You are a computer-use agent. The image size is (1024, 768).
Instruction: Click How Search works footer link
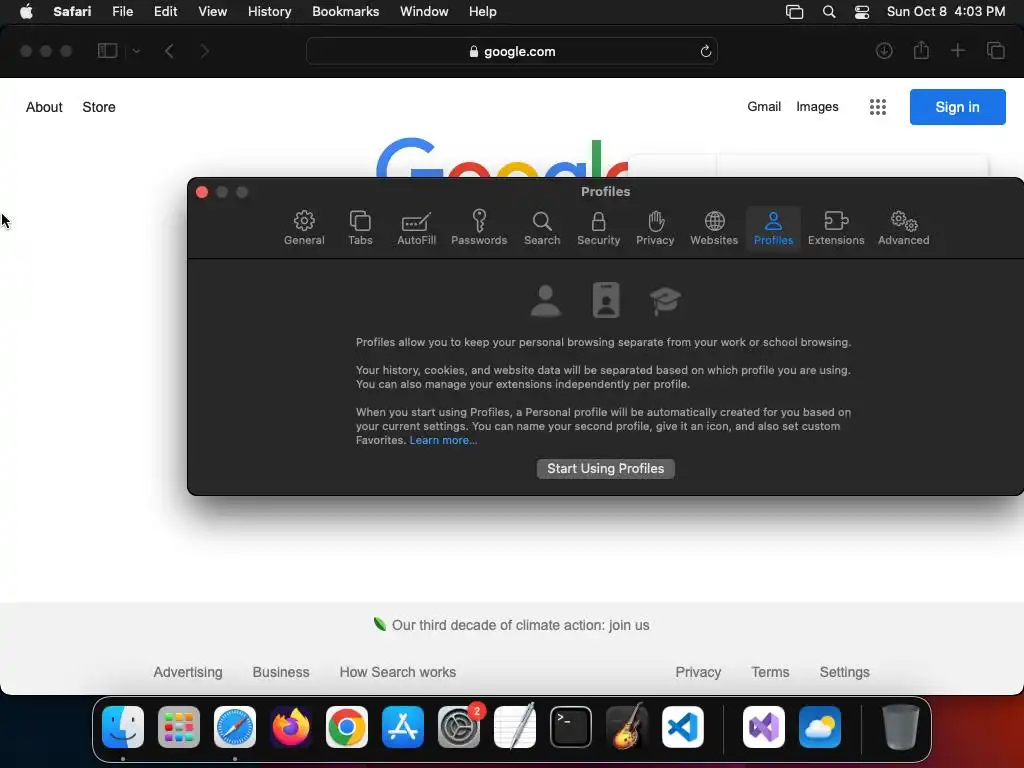click(398, 672)
